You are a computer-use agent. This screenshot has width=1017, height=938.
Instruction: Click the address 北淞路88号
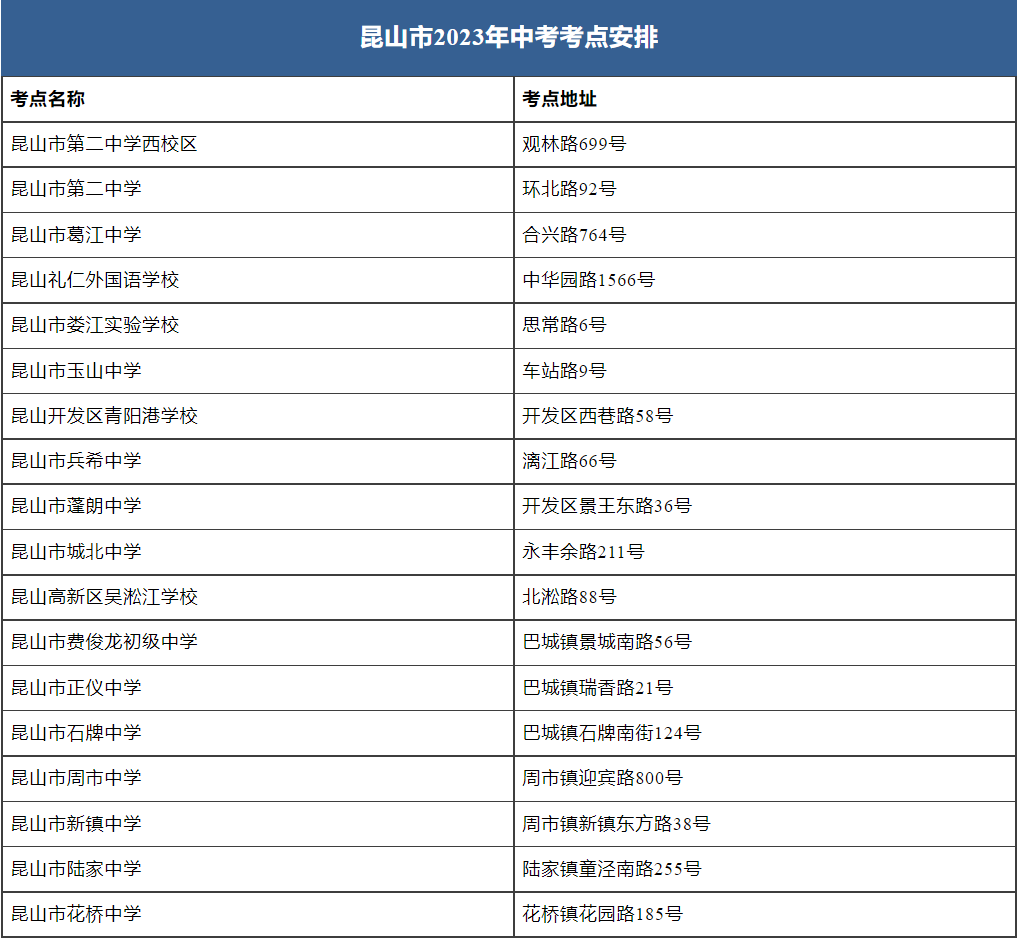(x=569, y=597)
